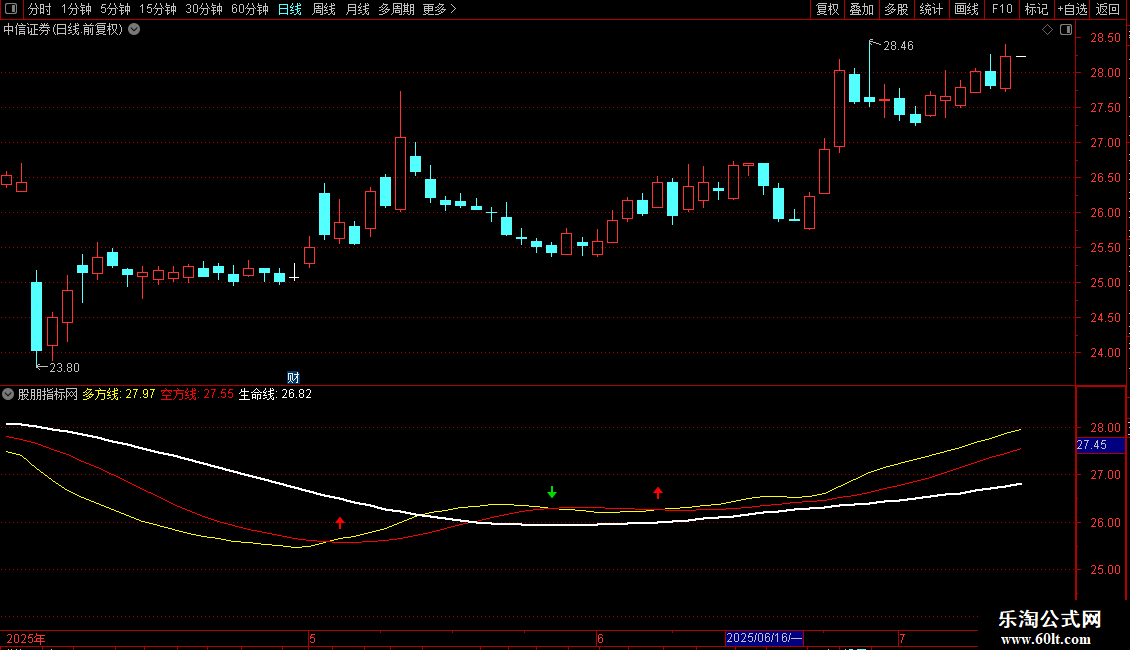The image size is (1130, 650).
Task: Add stock via +自选 button
Action: tap(1072, 9)
